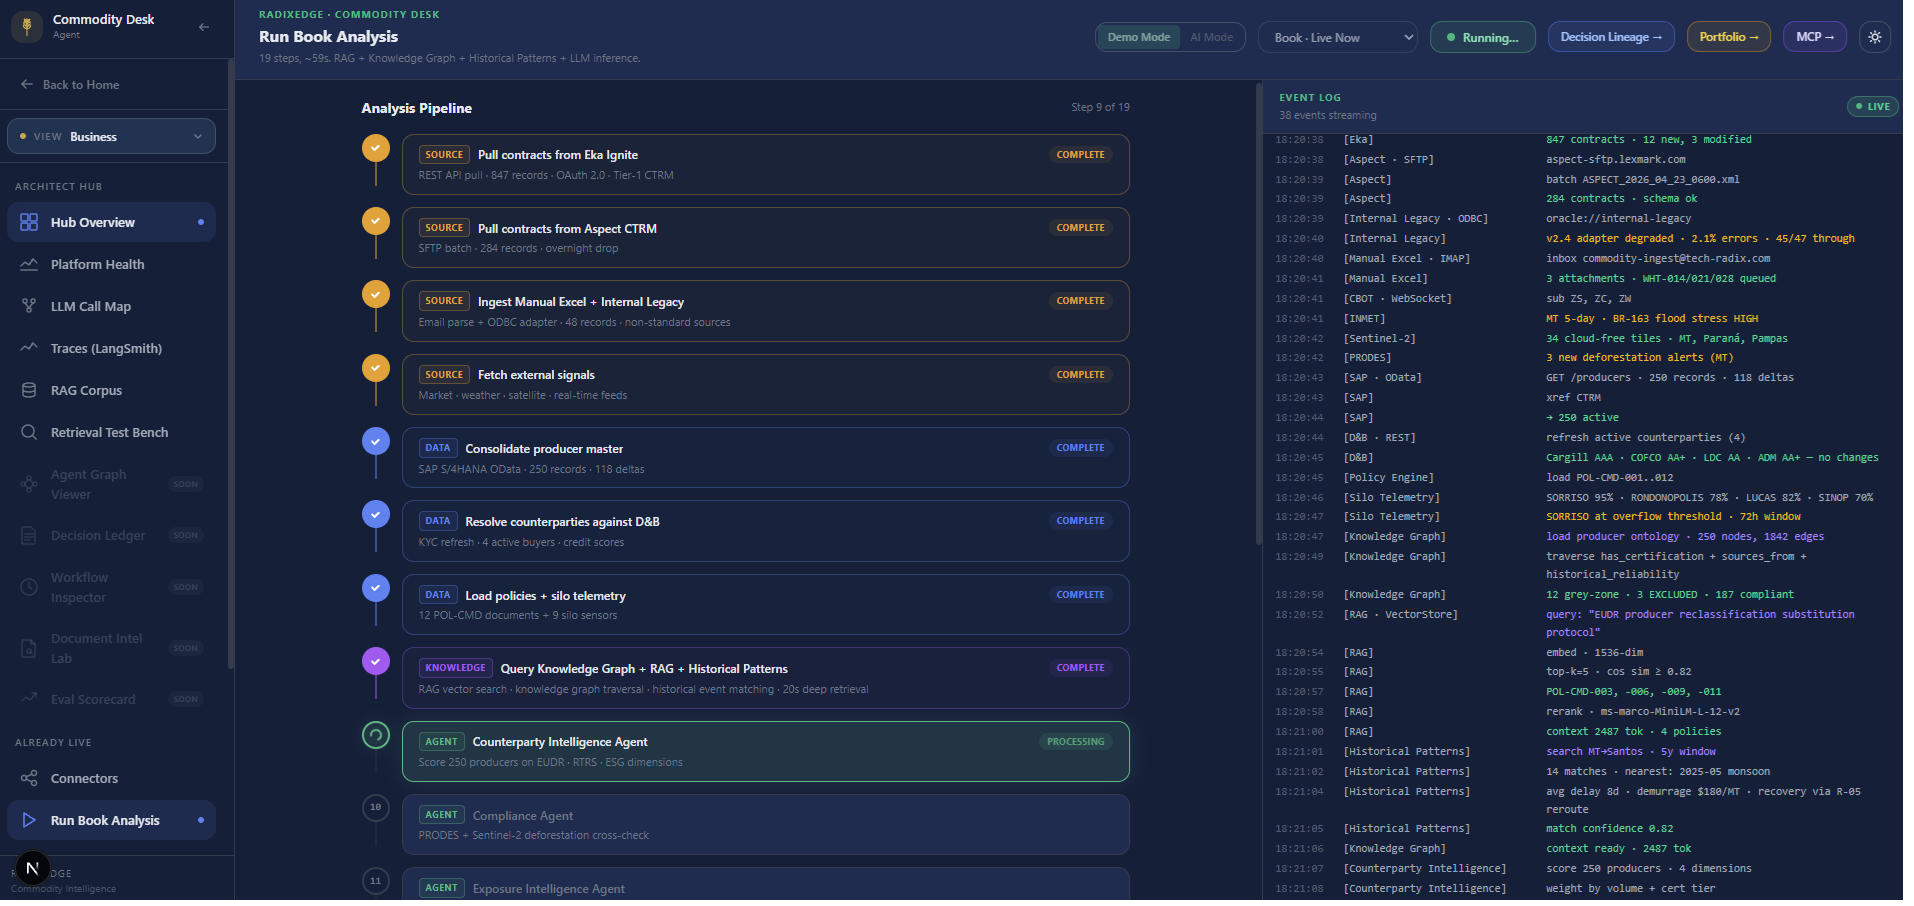Click log entry "batch ASPECT_2026_04_23_0600.xml"
Viewport: 1914px width, 906px height.
click(1643, 180)
